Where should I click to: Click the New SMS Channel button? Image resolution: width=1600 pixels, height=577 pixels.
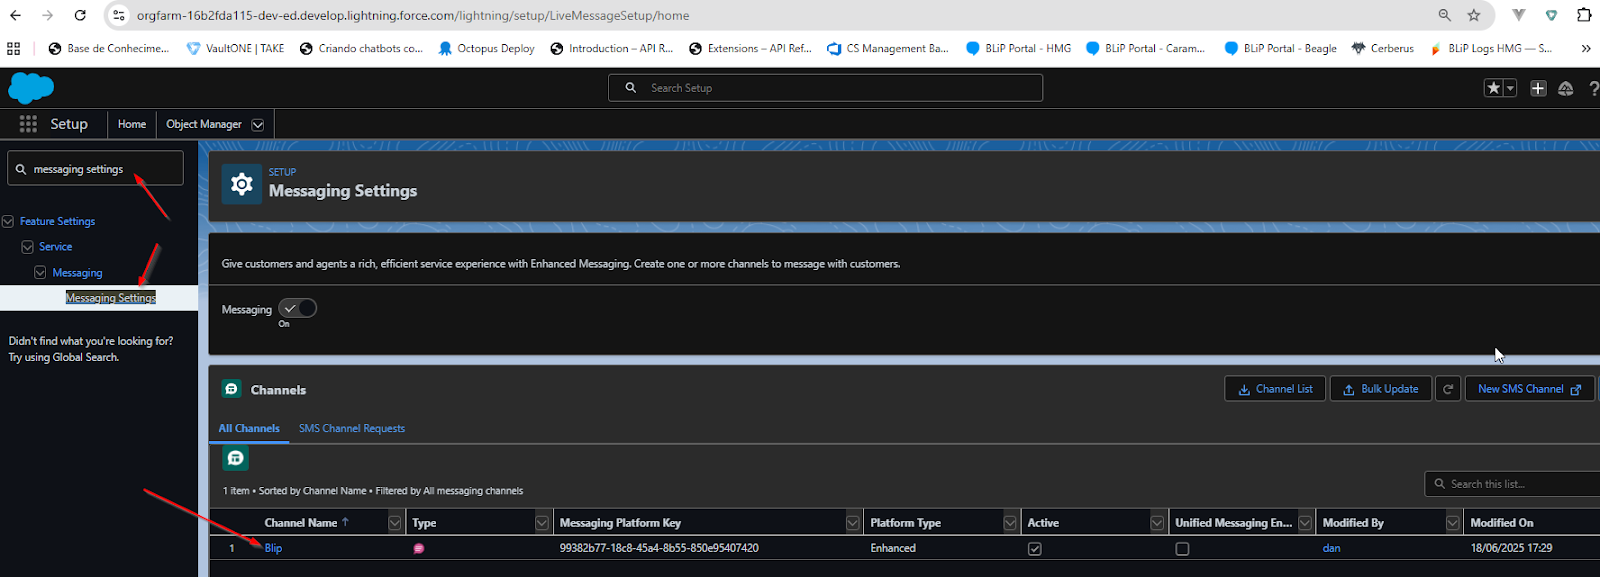click(1528, 389)
